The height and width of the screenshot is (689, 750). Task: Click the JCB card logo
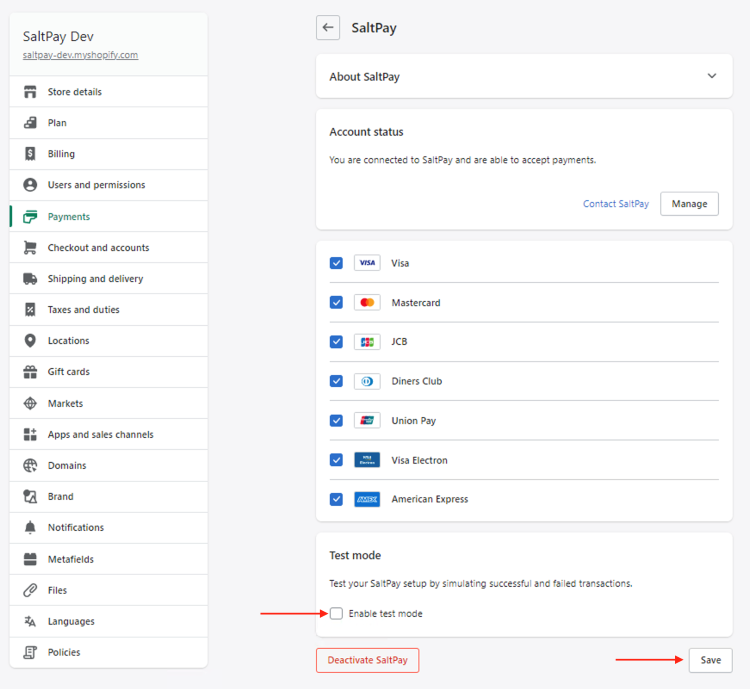(x=367, y=342)
